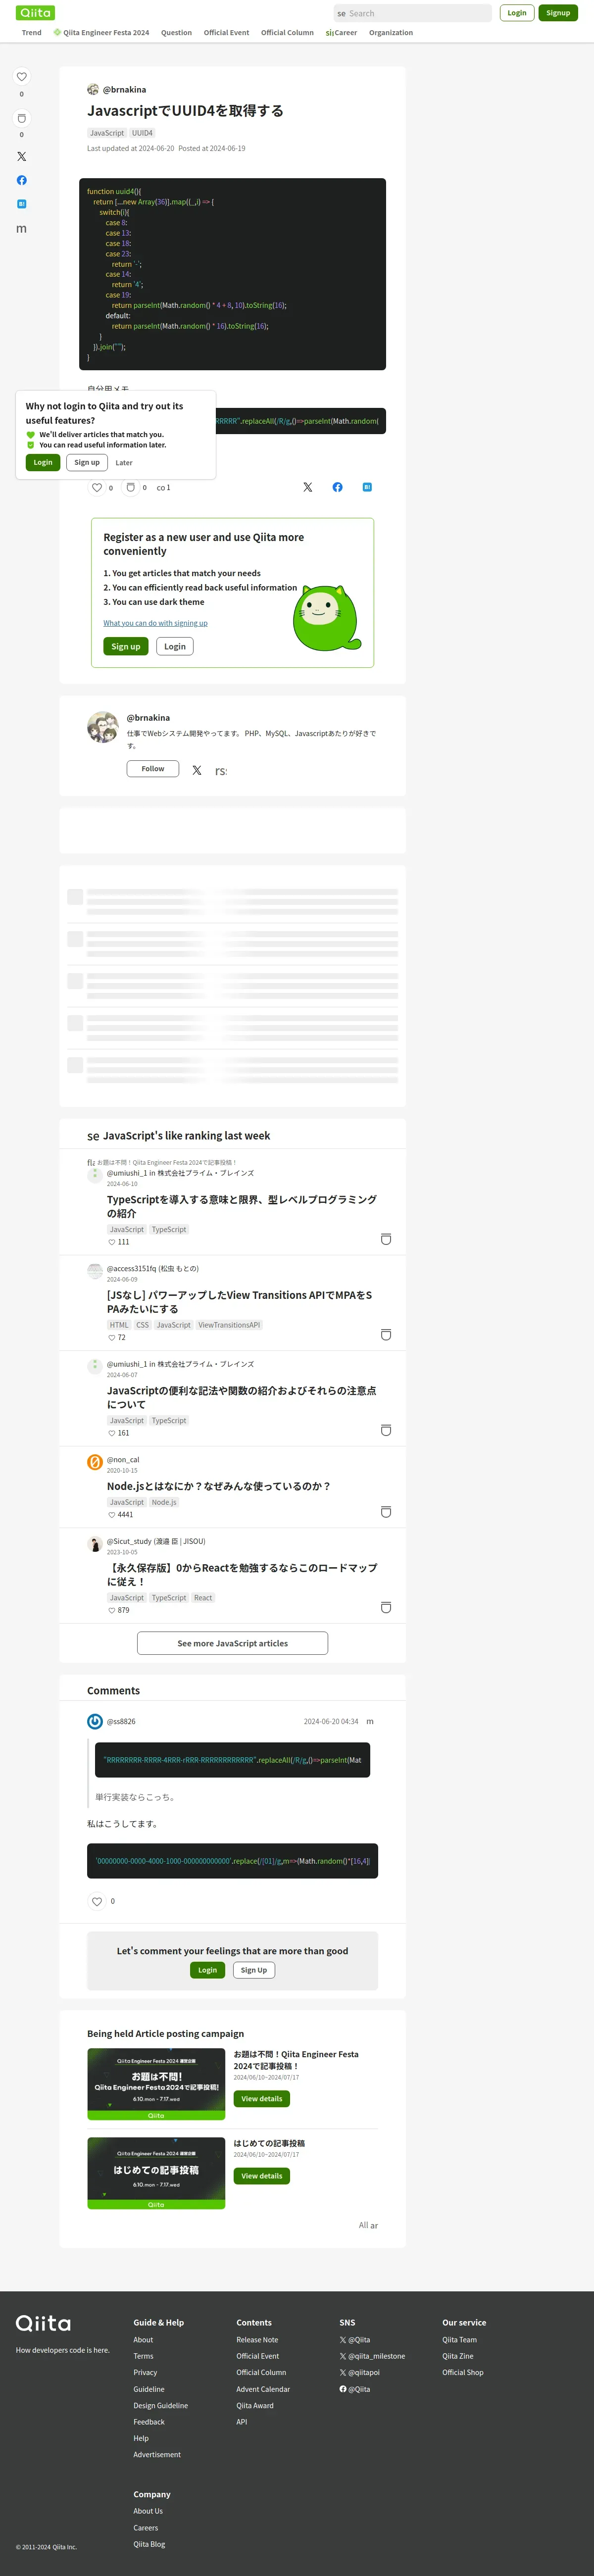Open the はじめての記事投稿 campaign banner image
This screenshot has width=594, height=2576.
(156, 2173)
